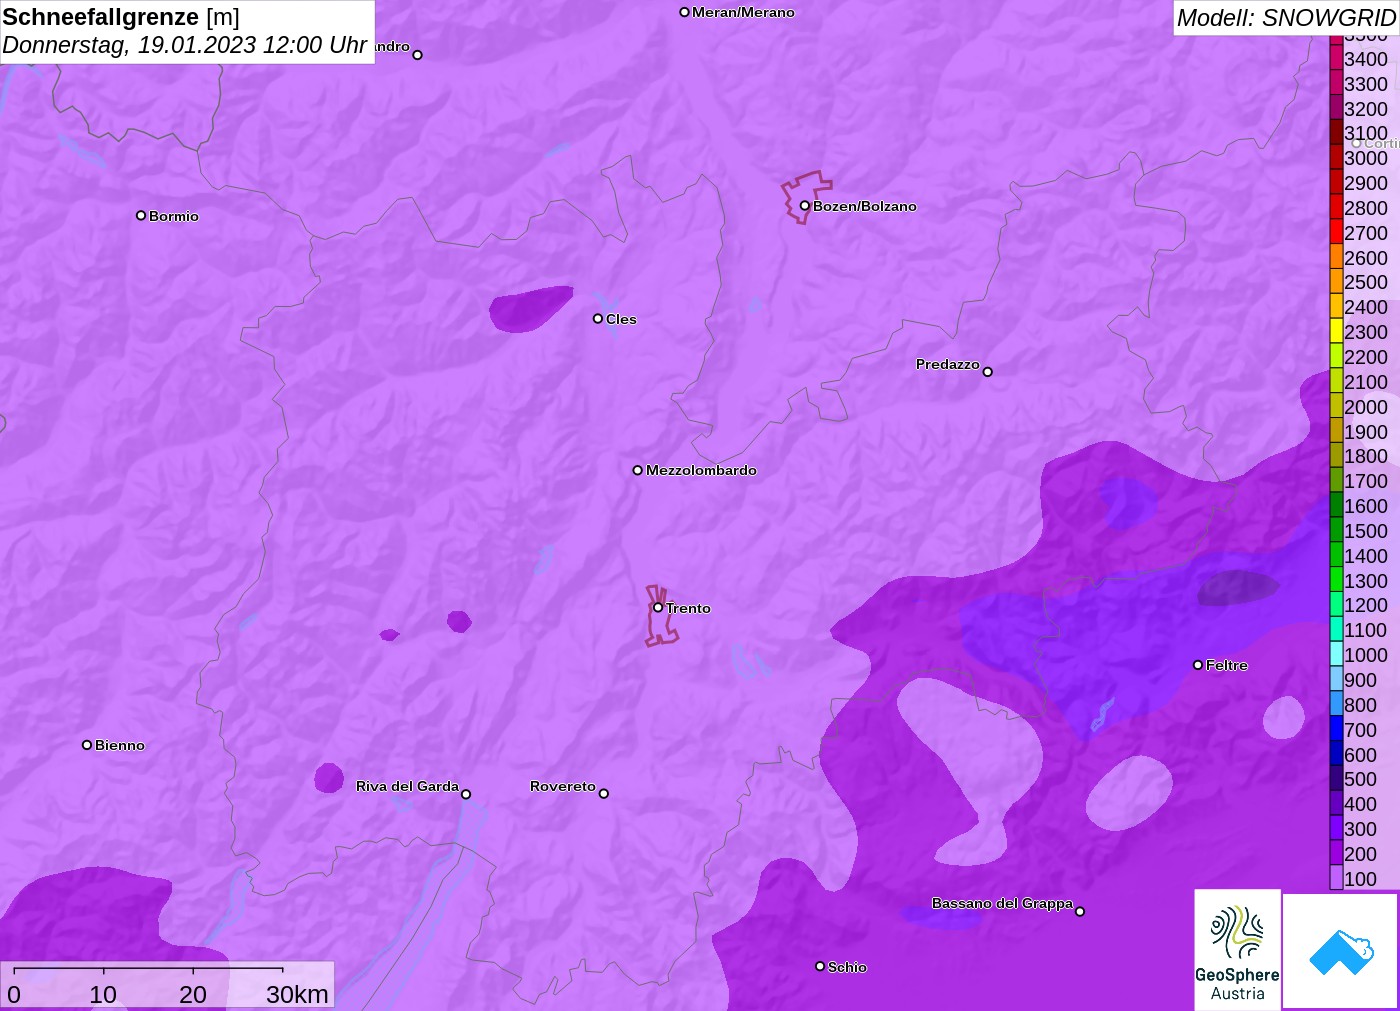
Task: Pick the 900 m light blue legend swatch
Action: click(1336, 679)
